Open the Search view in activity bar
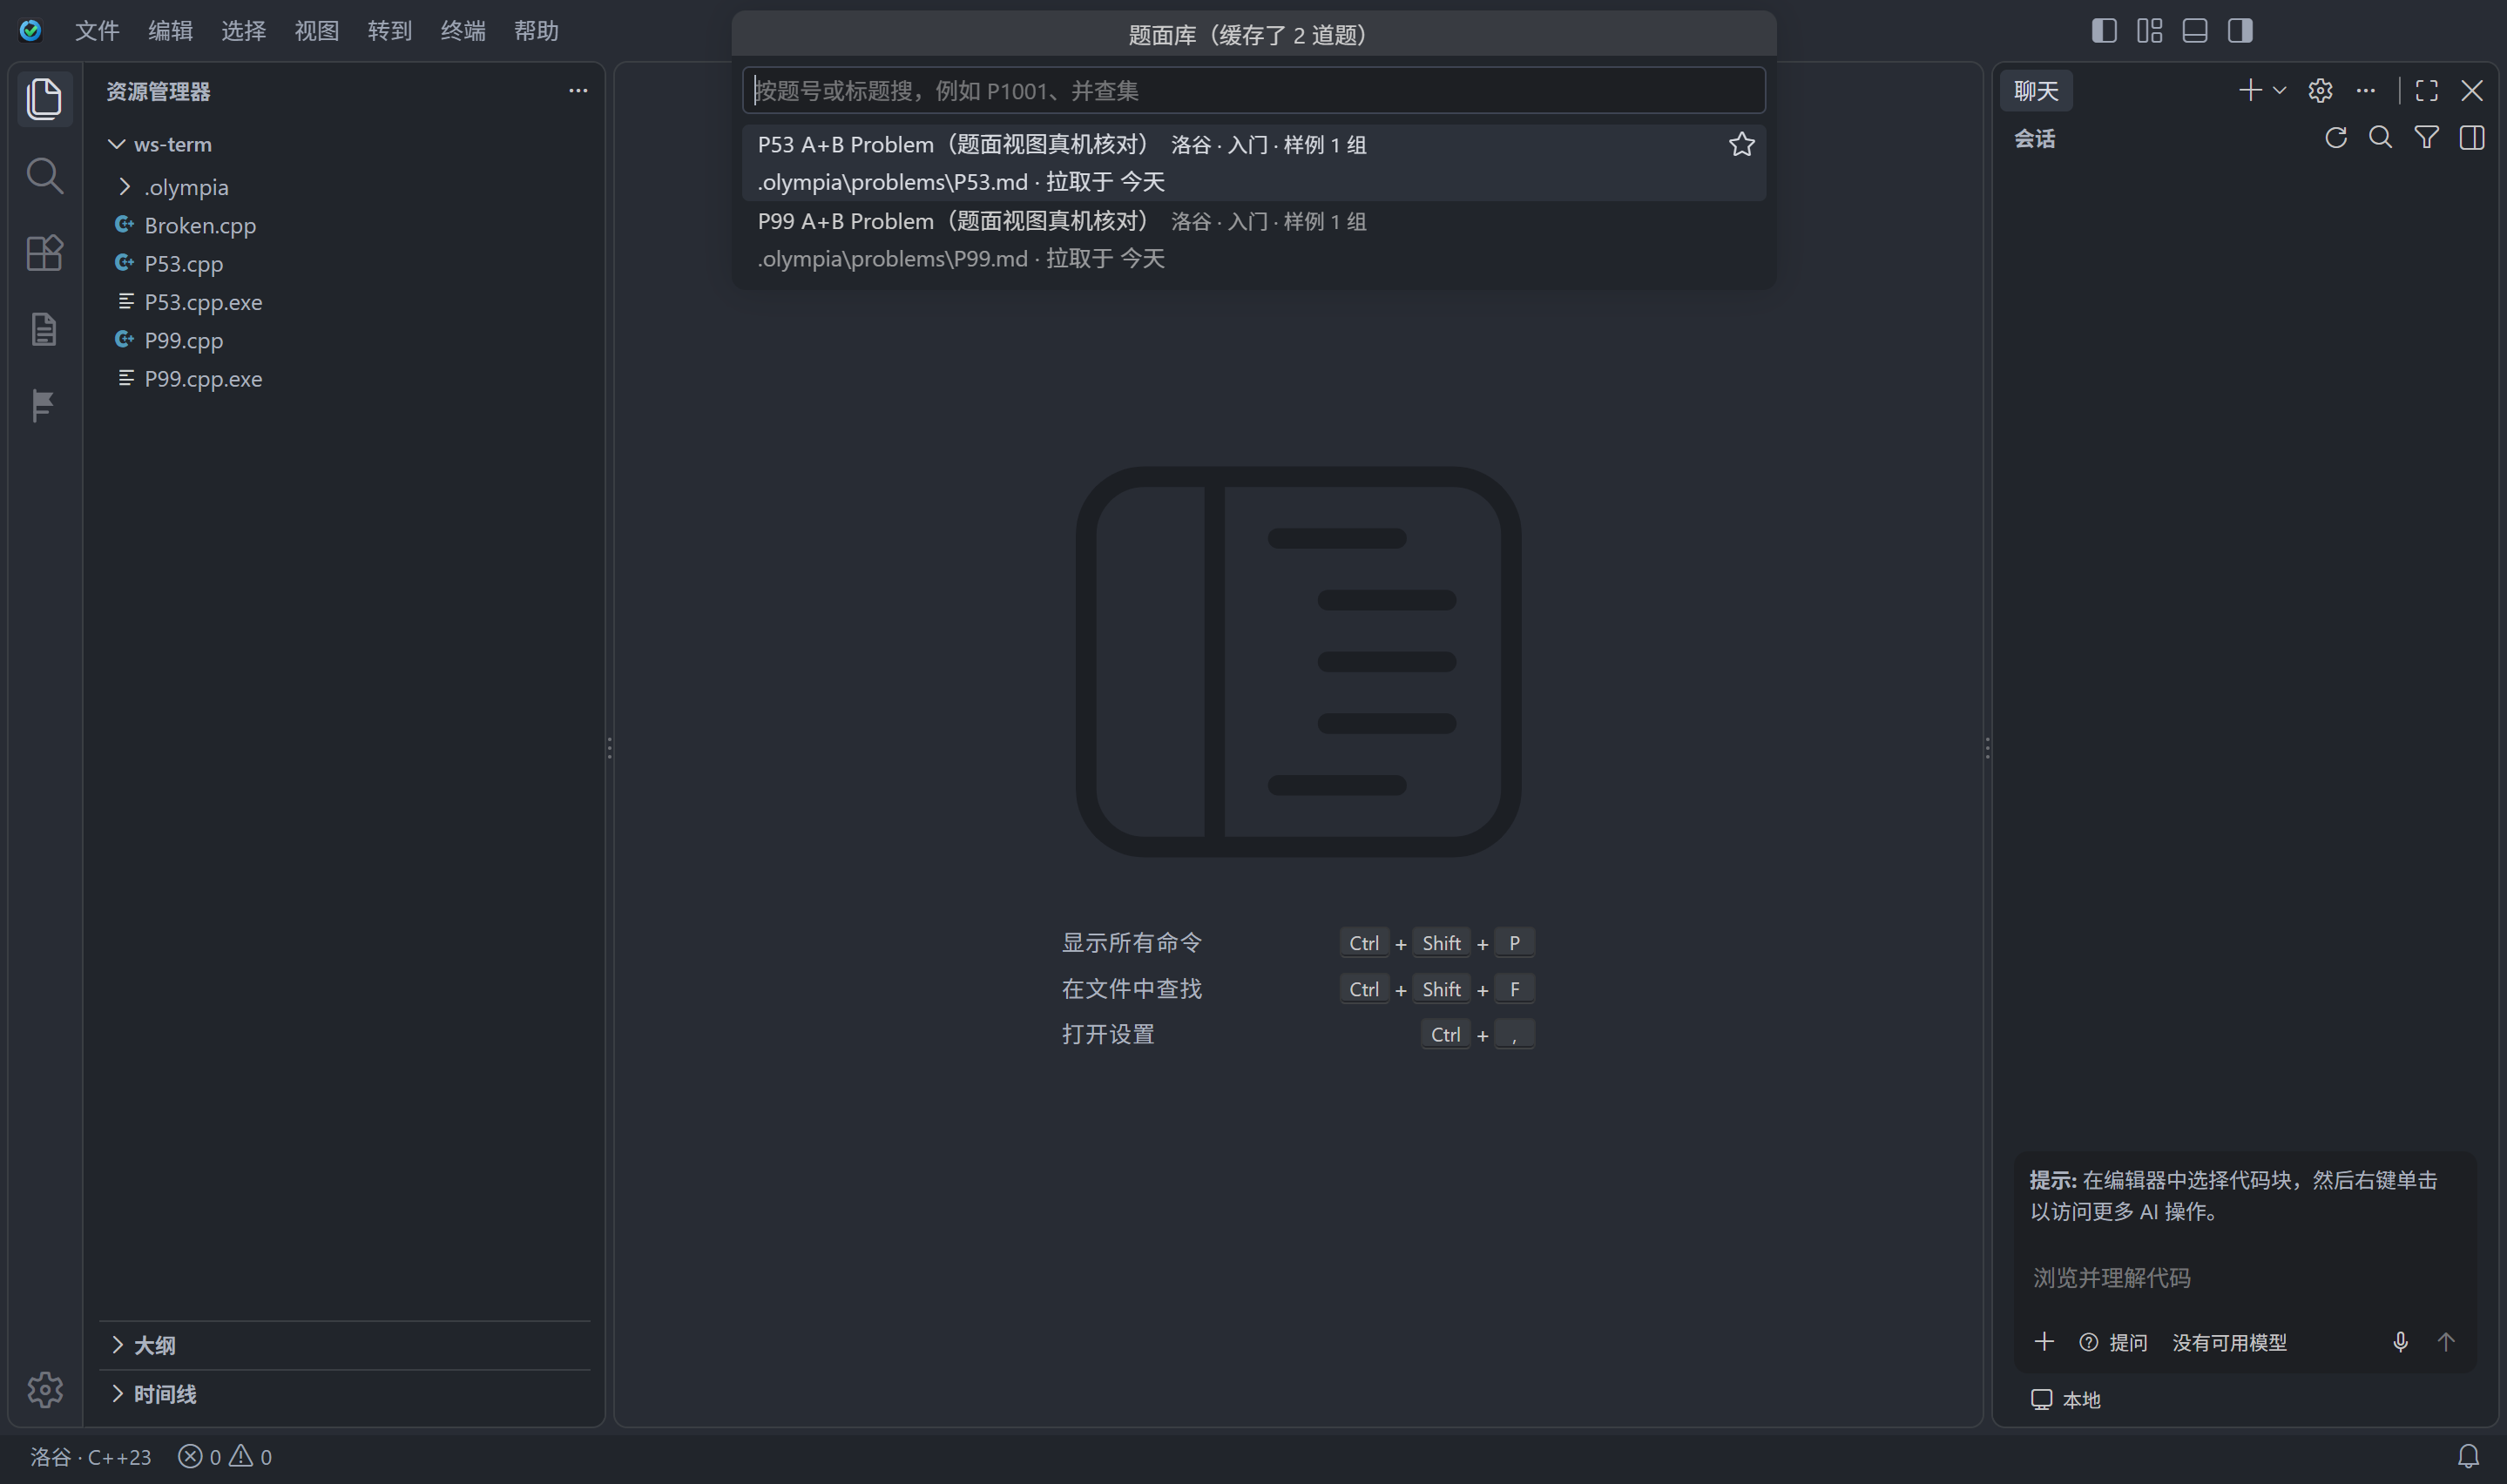This screenshot has height=1484, width=2507. [x=44, y=176]
